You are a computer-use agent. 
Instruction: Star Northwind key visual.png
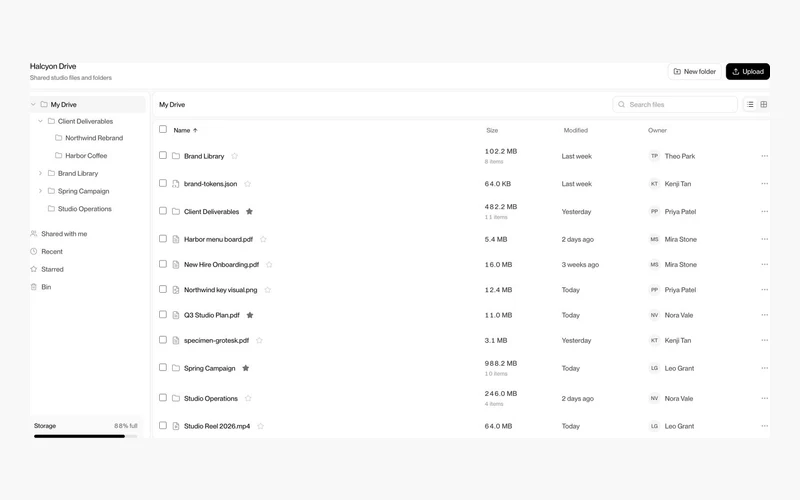268,290
